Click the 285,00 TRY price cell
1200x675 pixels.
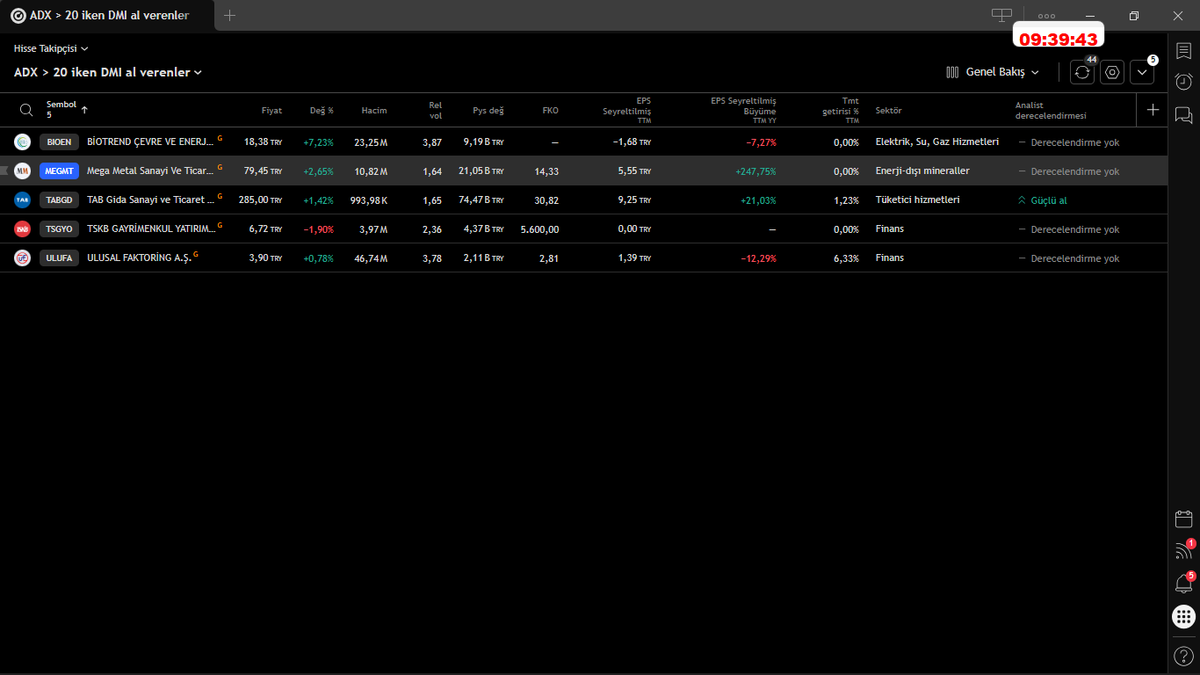[x=260, y=200]
